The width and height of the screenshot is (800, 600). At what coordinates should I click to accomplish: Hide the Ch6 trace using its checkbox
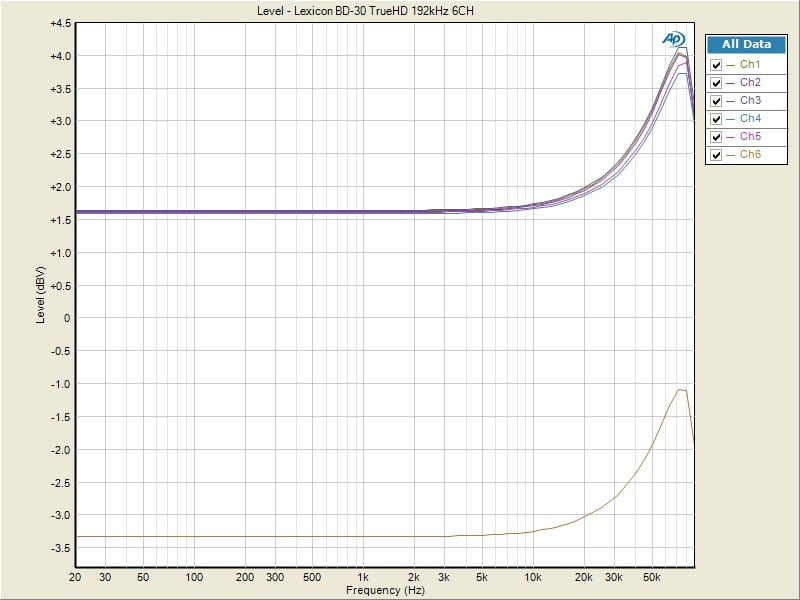click(x=716, y=155)
